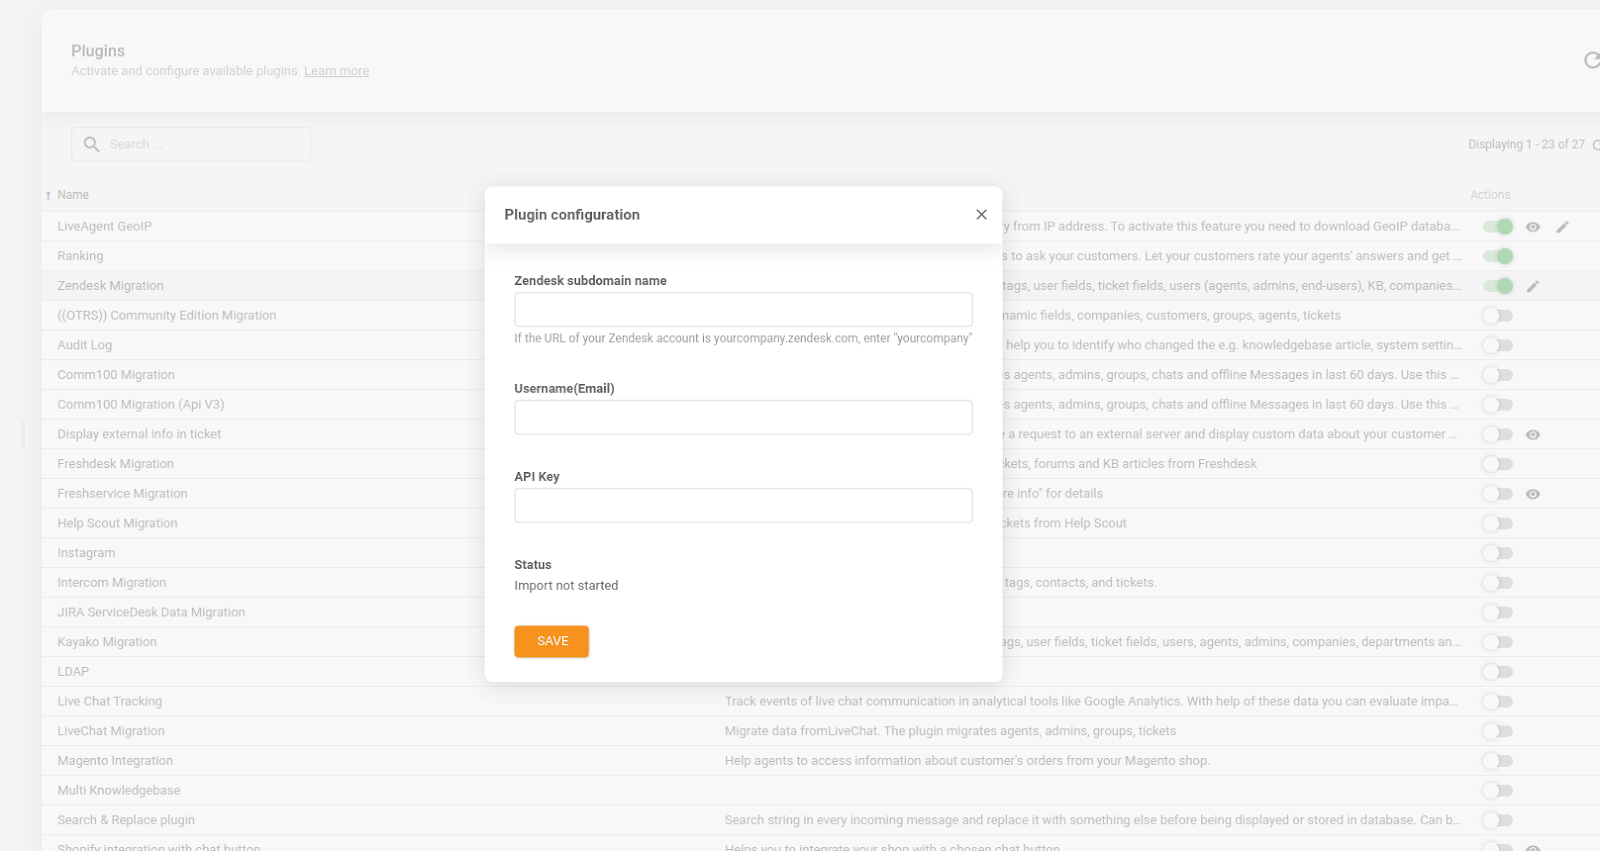Click the Instagram plugin name
The height and width of the screenshot is (851, 1600).
(86, 553)
